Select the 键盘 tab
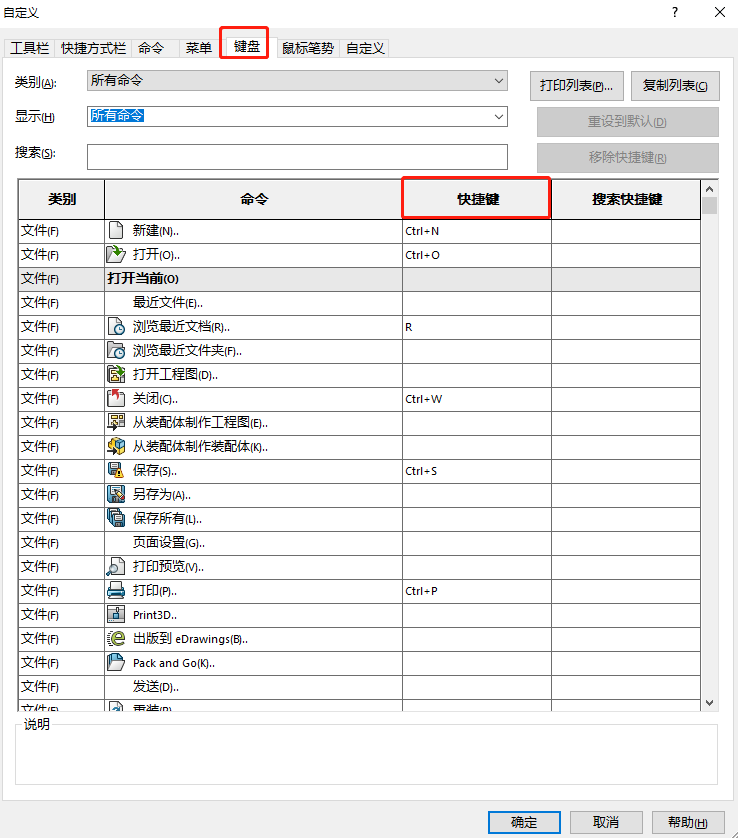The image size is (738, 838). click(x=247, y=46)
